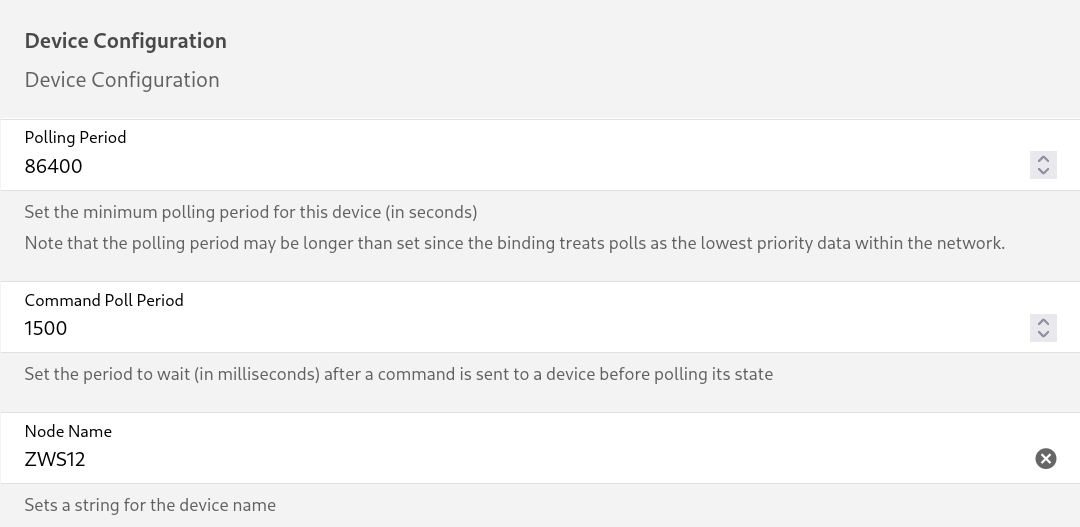1080x527 pixels.
Task: Increment Command Poll Period up arrow
Action: 1043,322
